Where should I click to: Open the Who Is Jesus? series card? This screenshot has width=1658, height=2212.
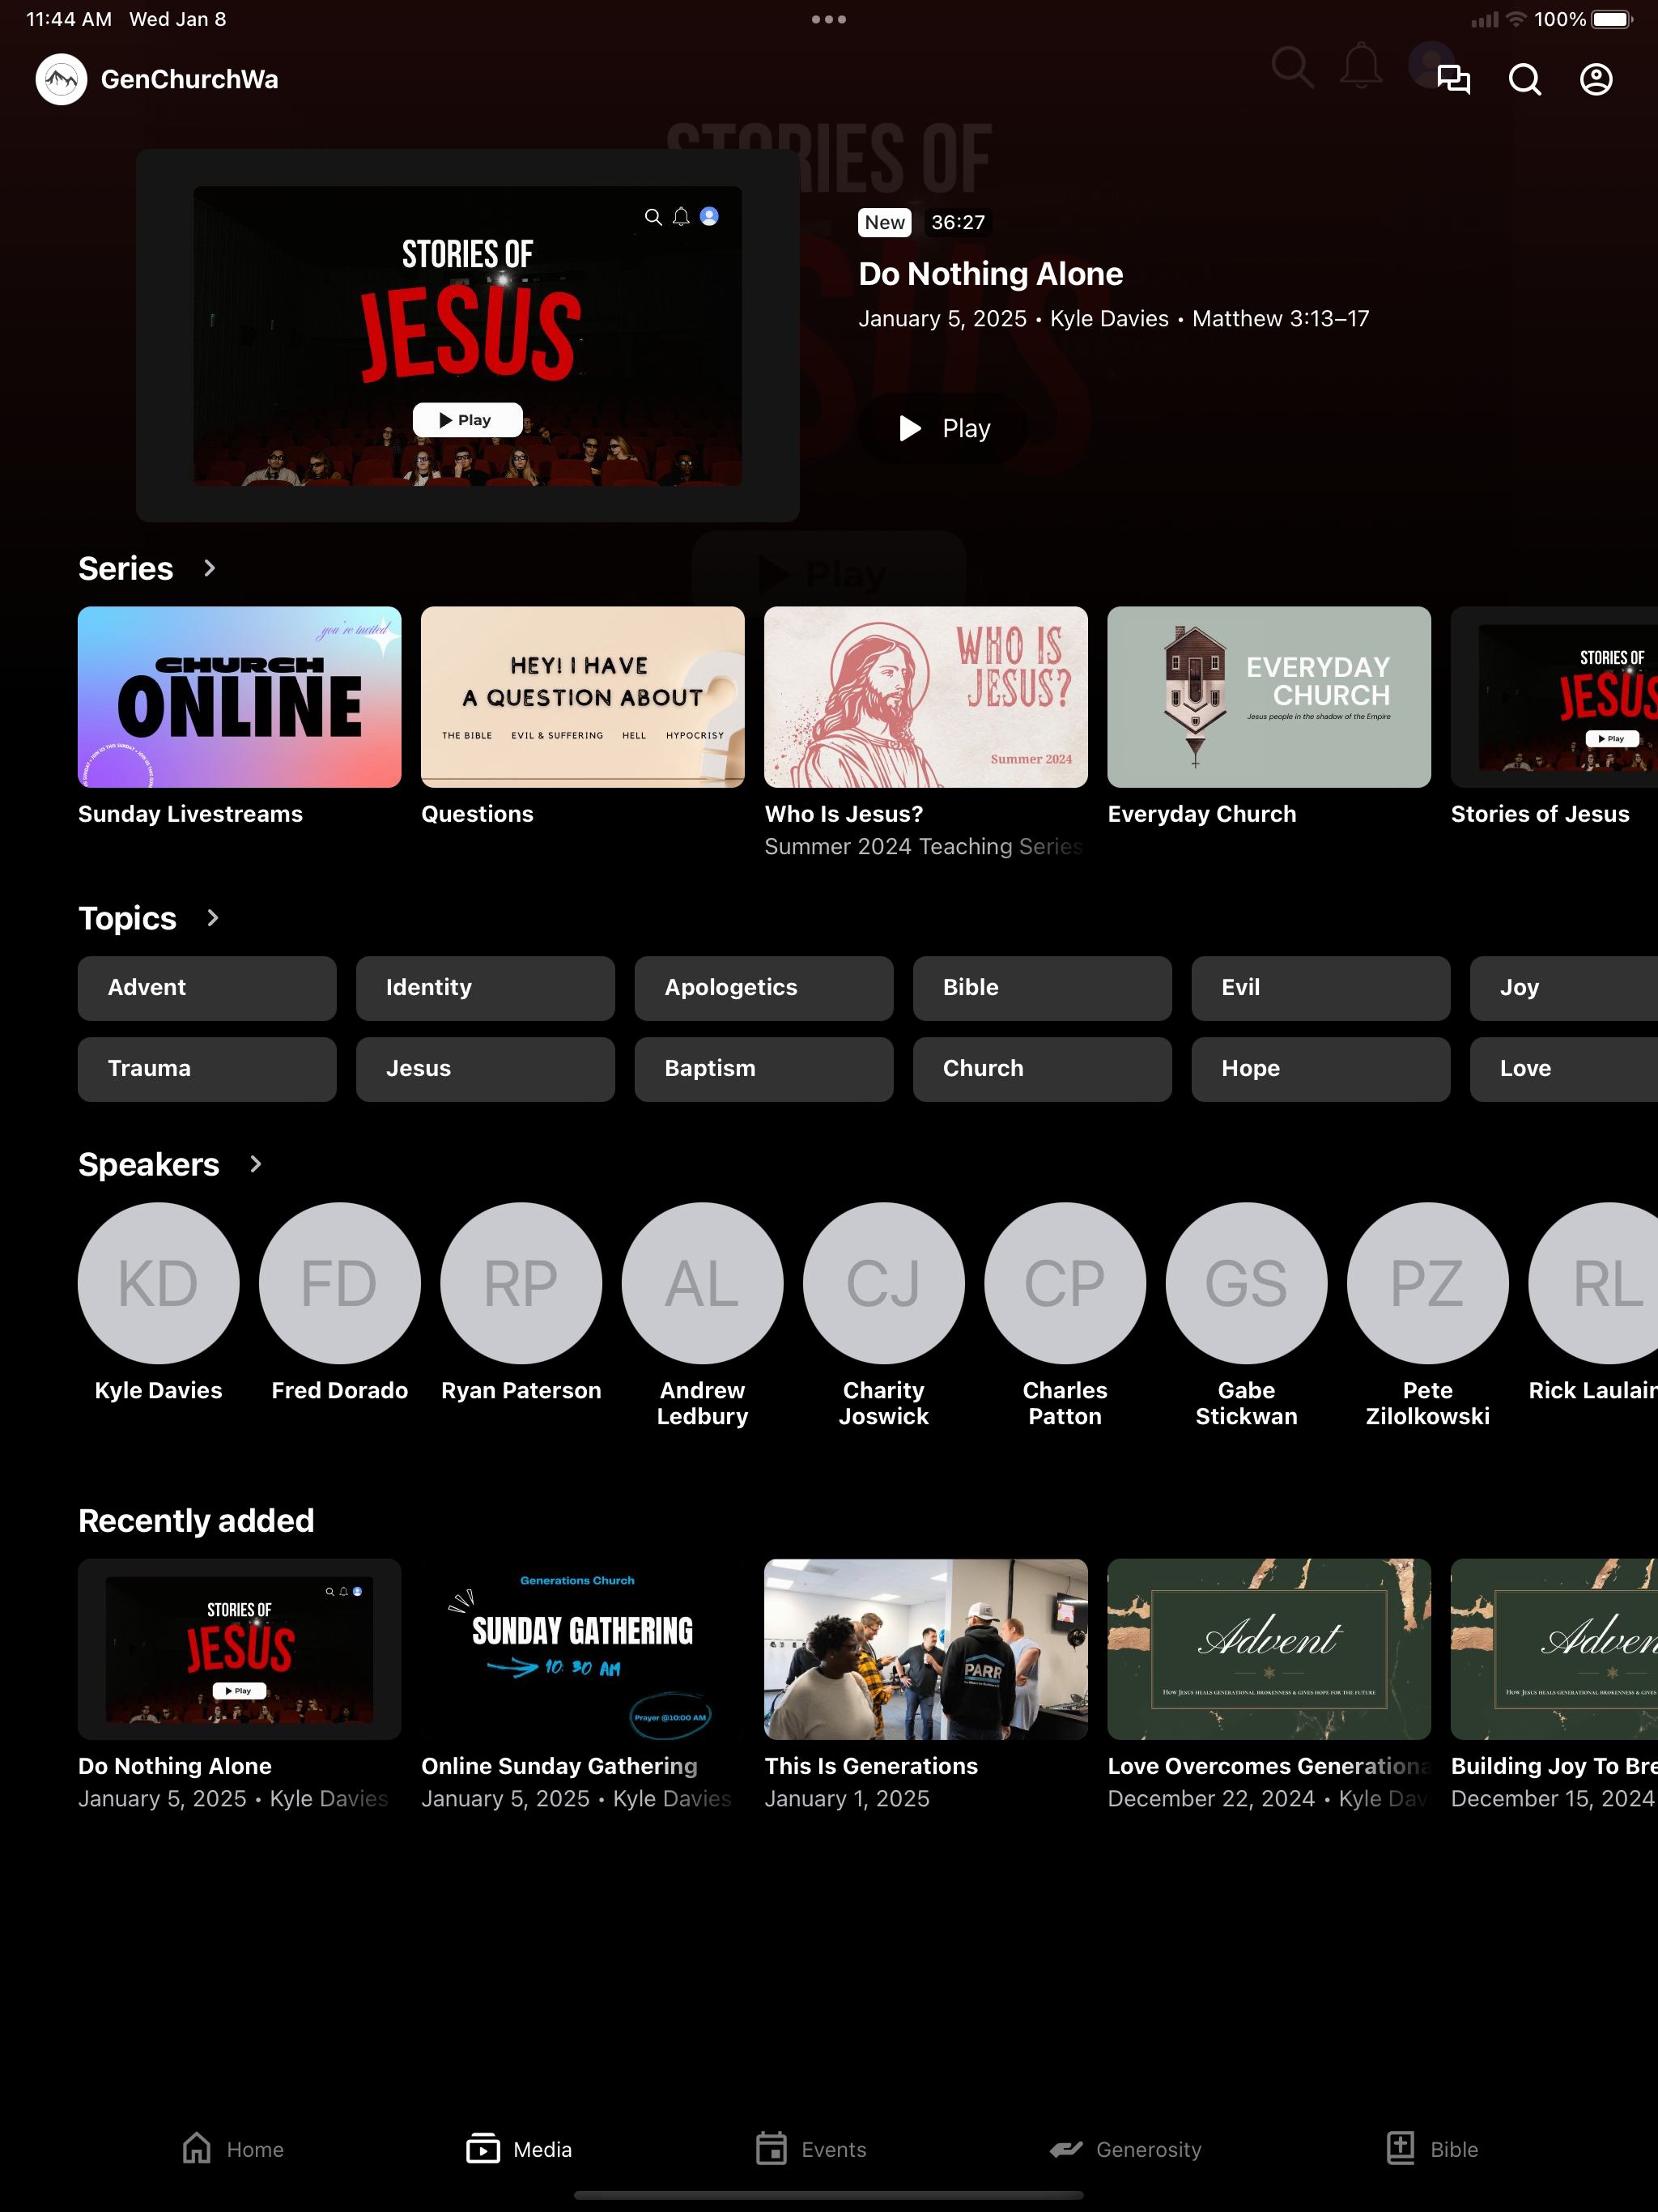click(926, 697)
